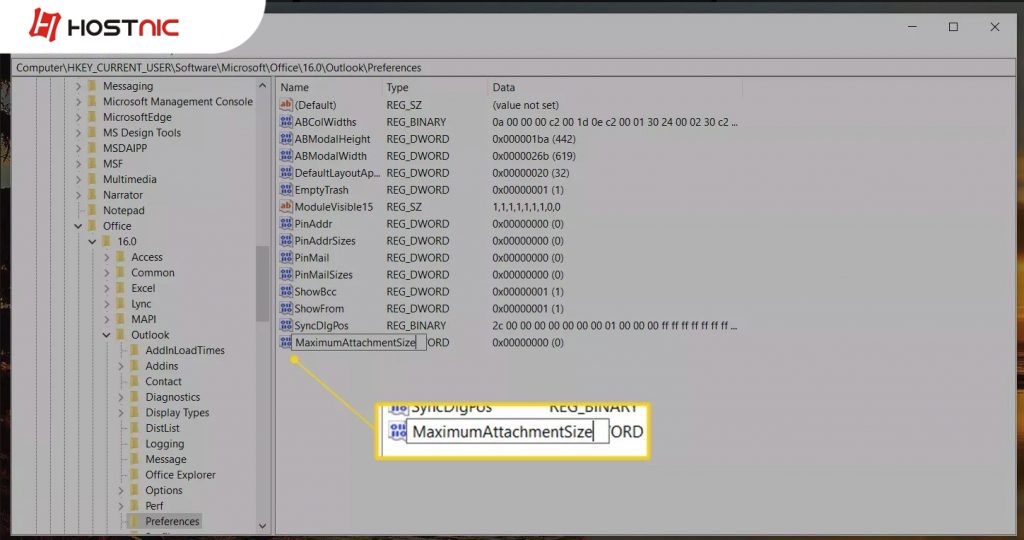Click the PinMailSizes DWORD icon
1024x540 pixels.
285,274
